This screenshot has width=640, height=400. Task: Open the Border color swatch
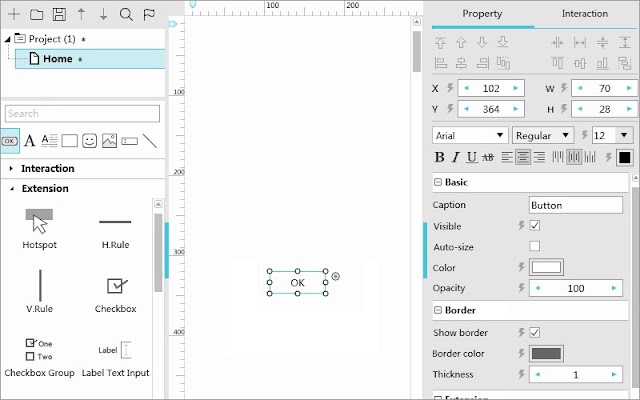click(546, 353)
